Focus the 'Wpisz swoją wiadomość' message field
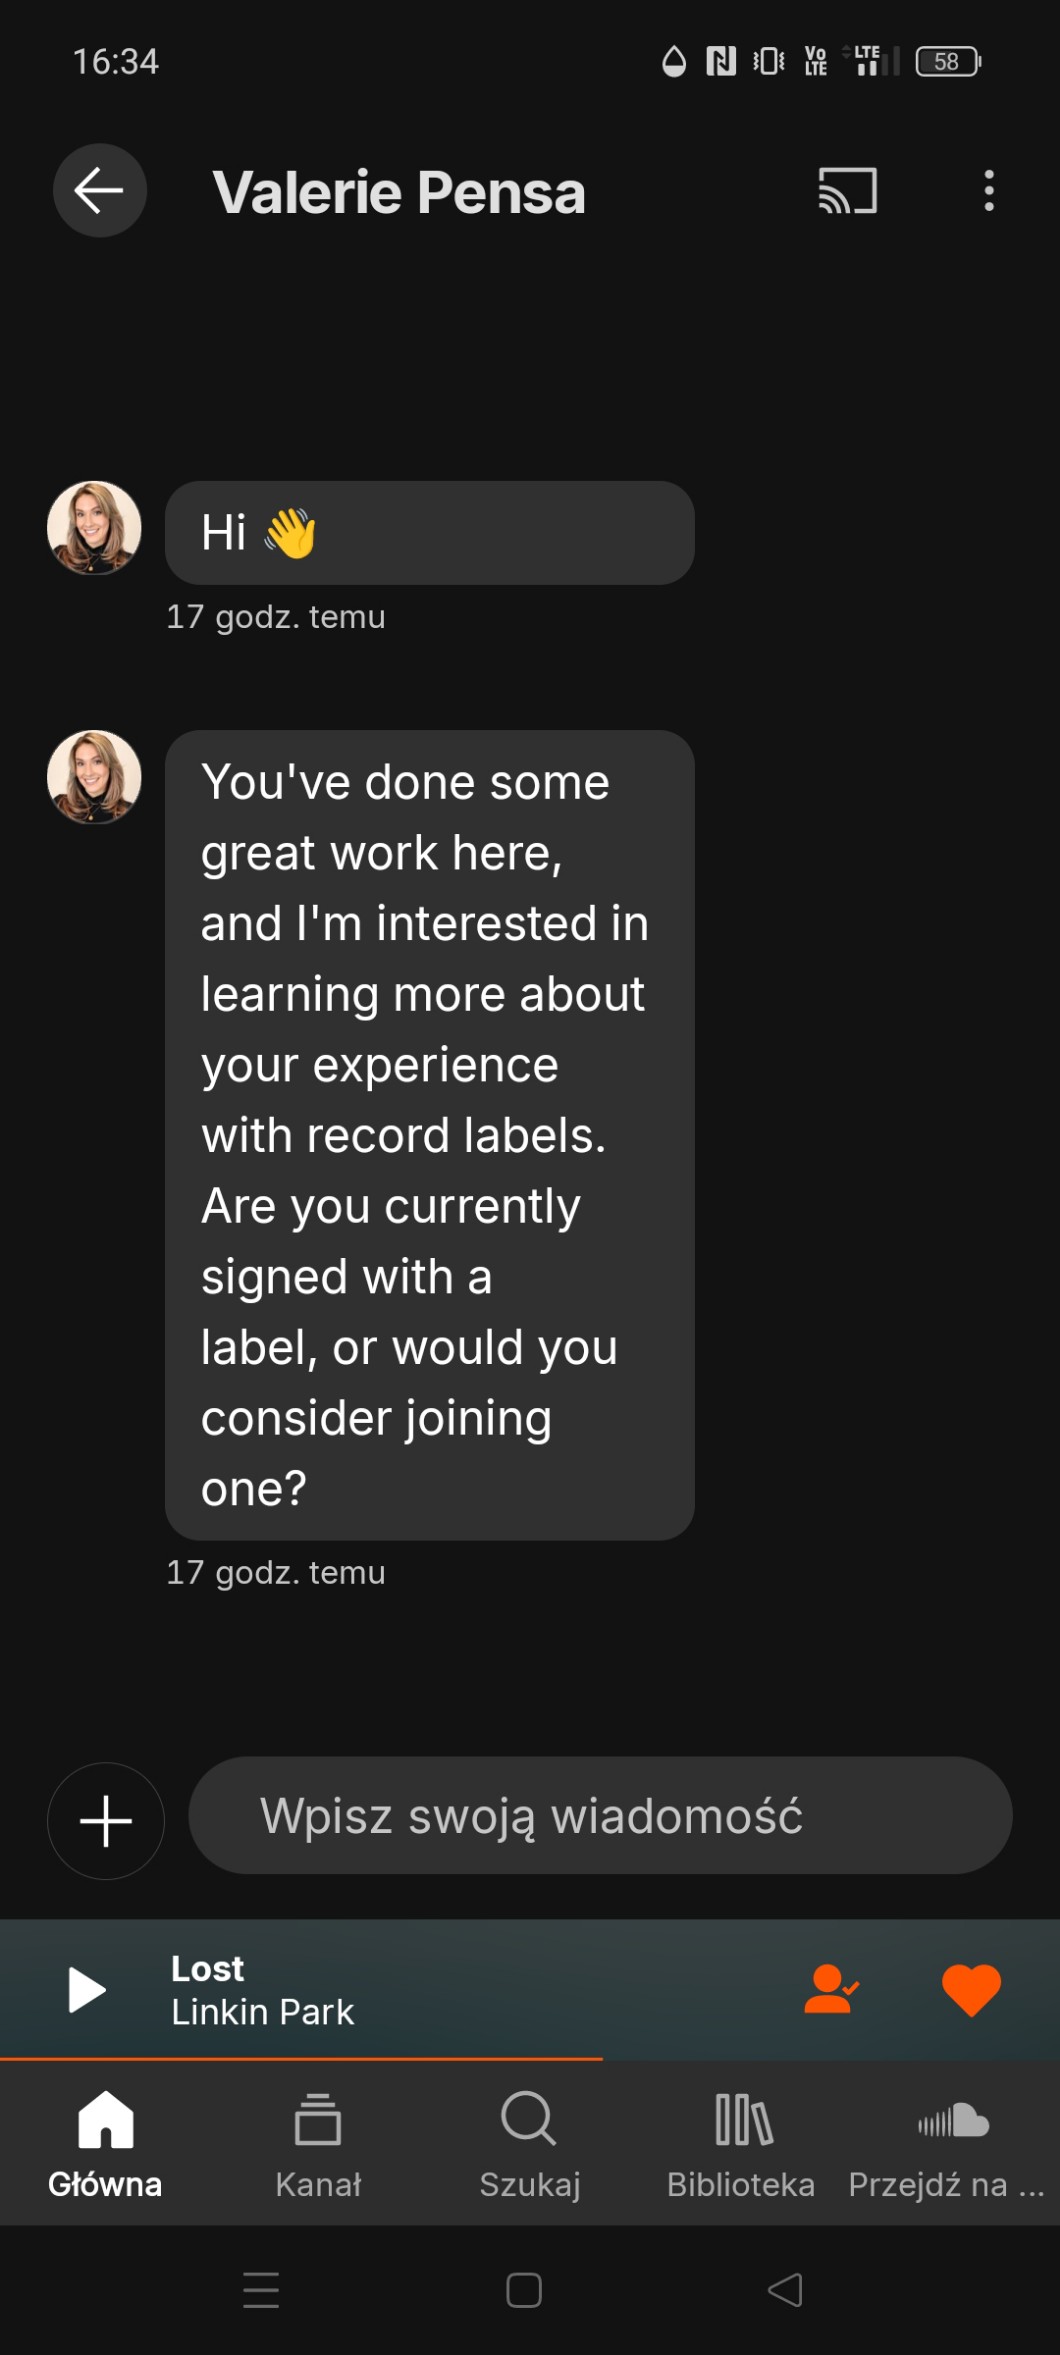The image size is (1060, 2355). [x=600, y=1816]
